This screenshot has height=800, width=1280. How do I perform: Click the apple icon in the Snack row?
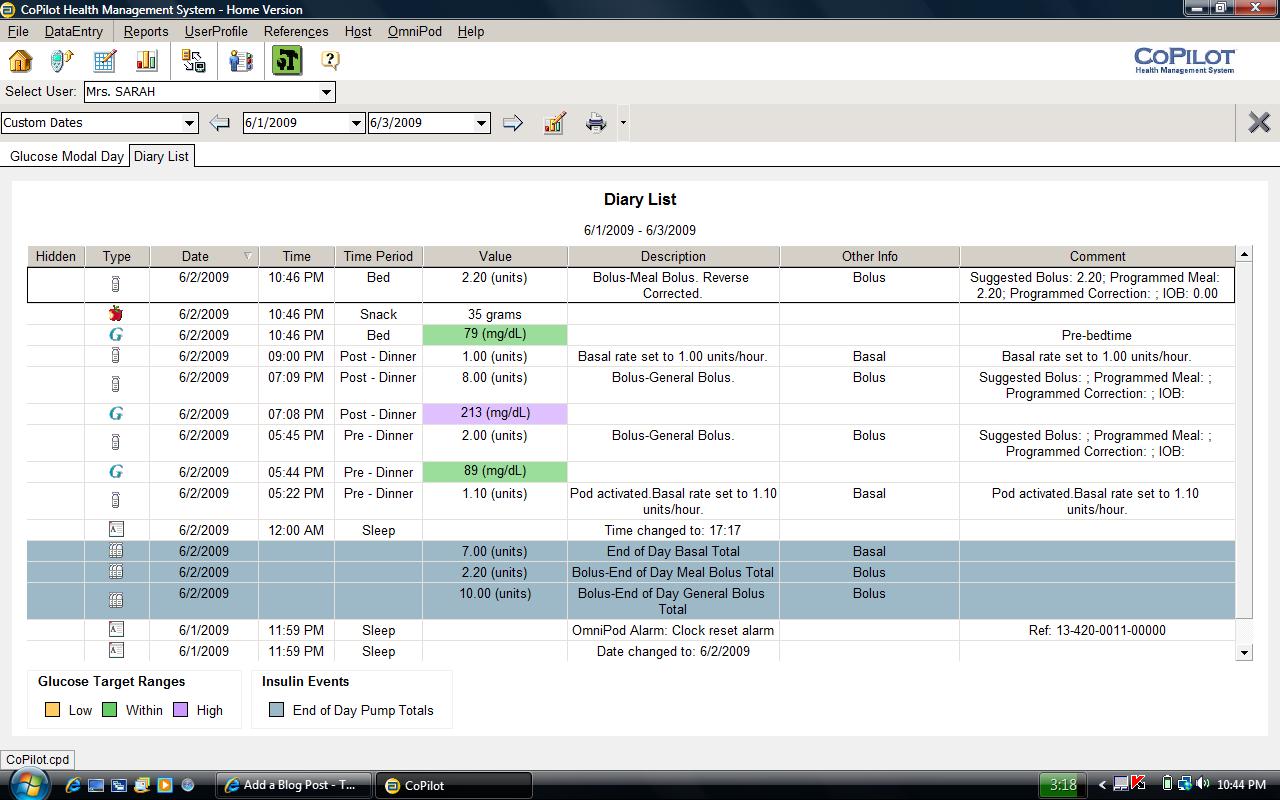click(116, 314)
